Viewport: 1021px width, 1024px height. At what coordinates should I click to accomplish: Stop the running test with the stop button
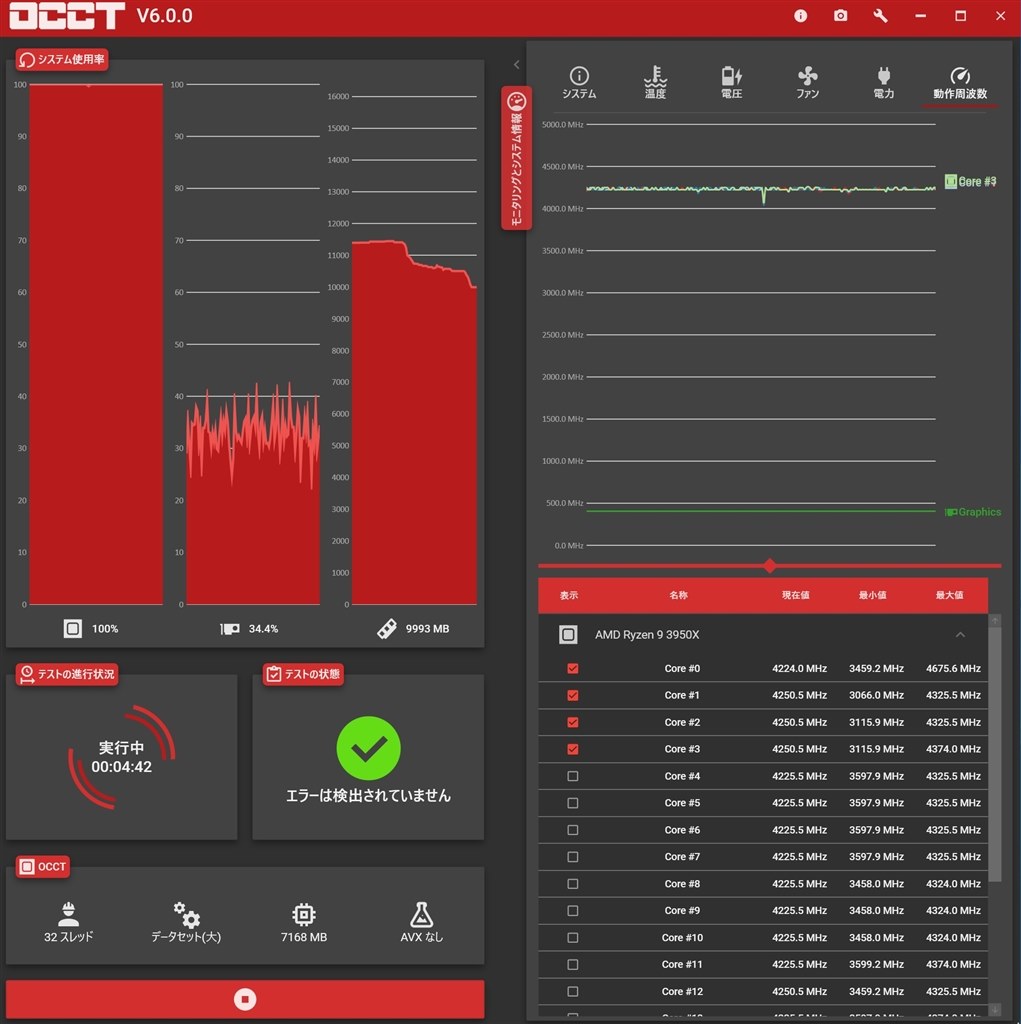coord(245,999)
